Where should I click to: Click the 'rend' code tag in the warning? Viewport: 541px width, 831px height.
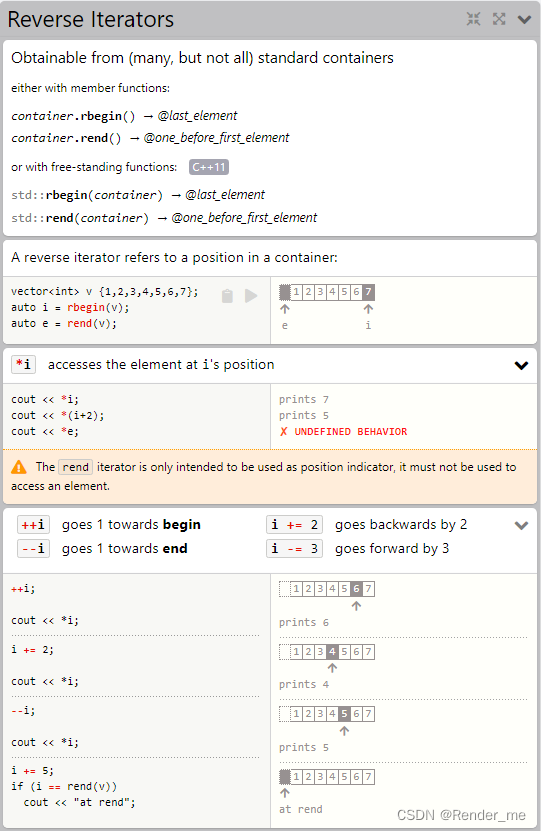pyautogui.click(x=75, y=467)
